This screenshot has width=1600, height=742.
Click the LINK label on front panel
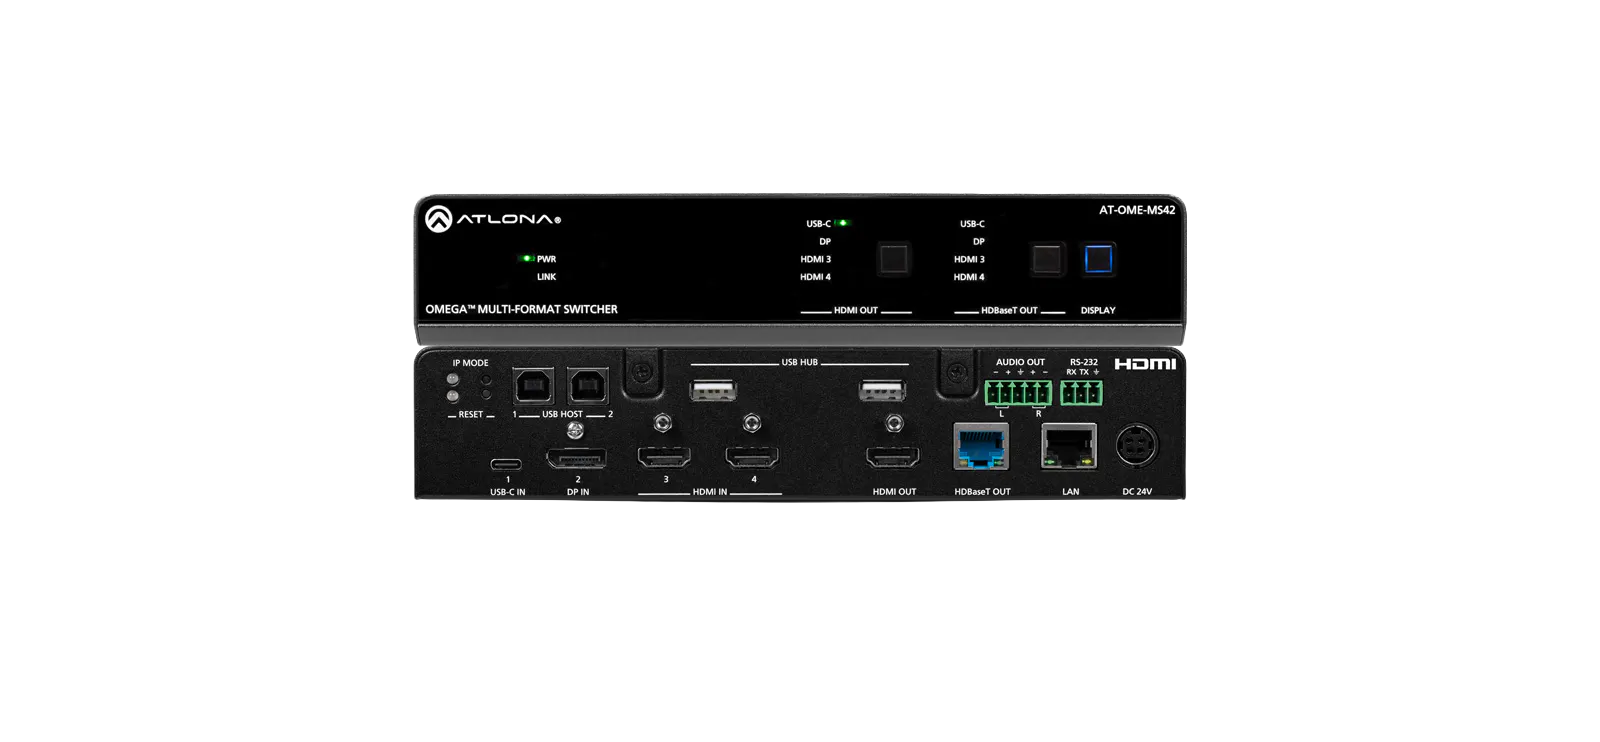click(546, 277)
